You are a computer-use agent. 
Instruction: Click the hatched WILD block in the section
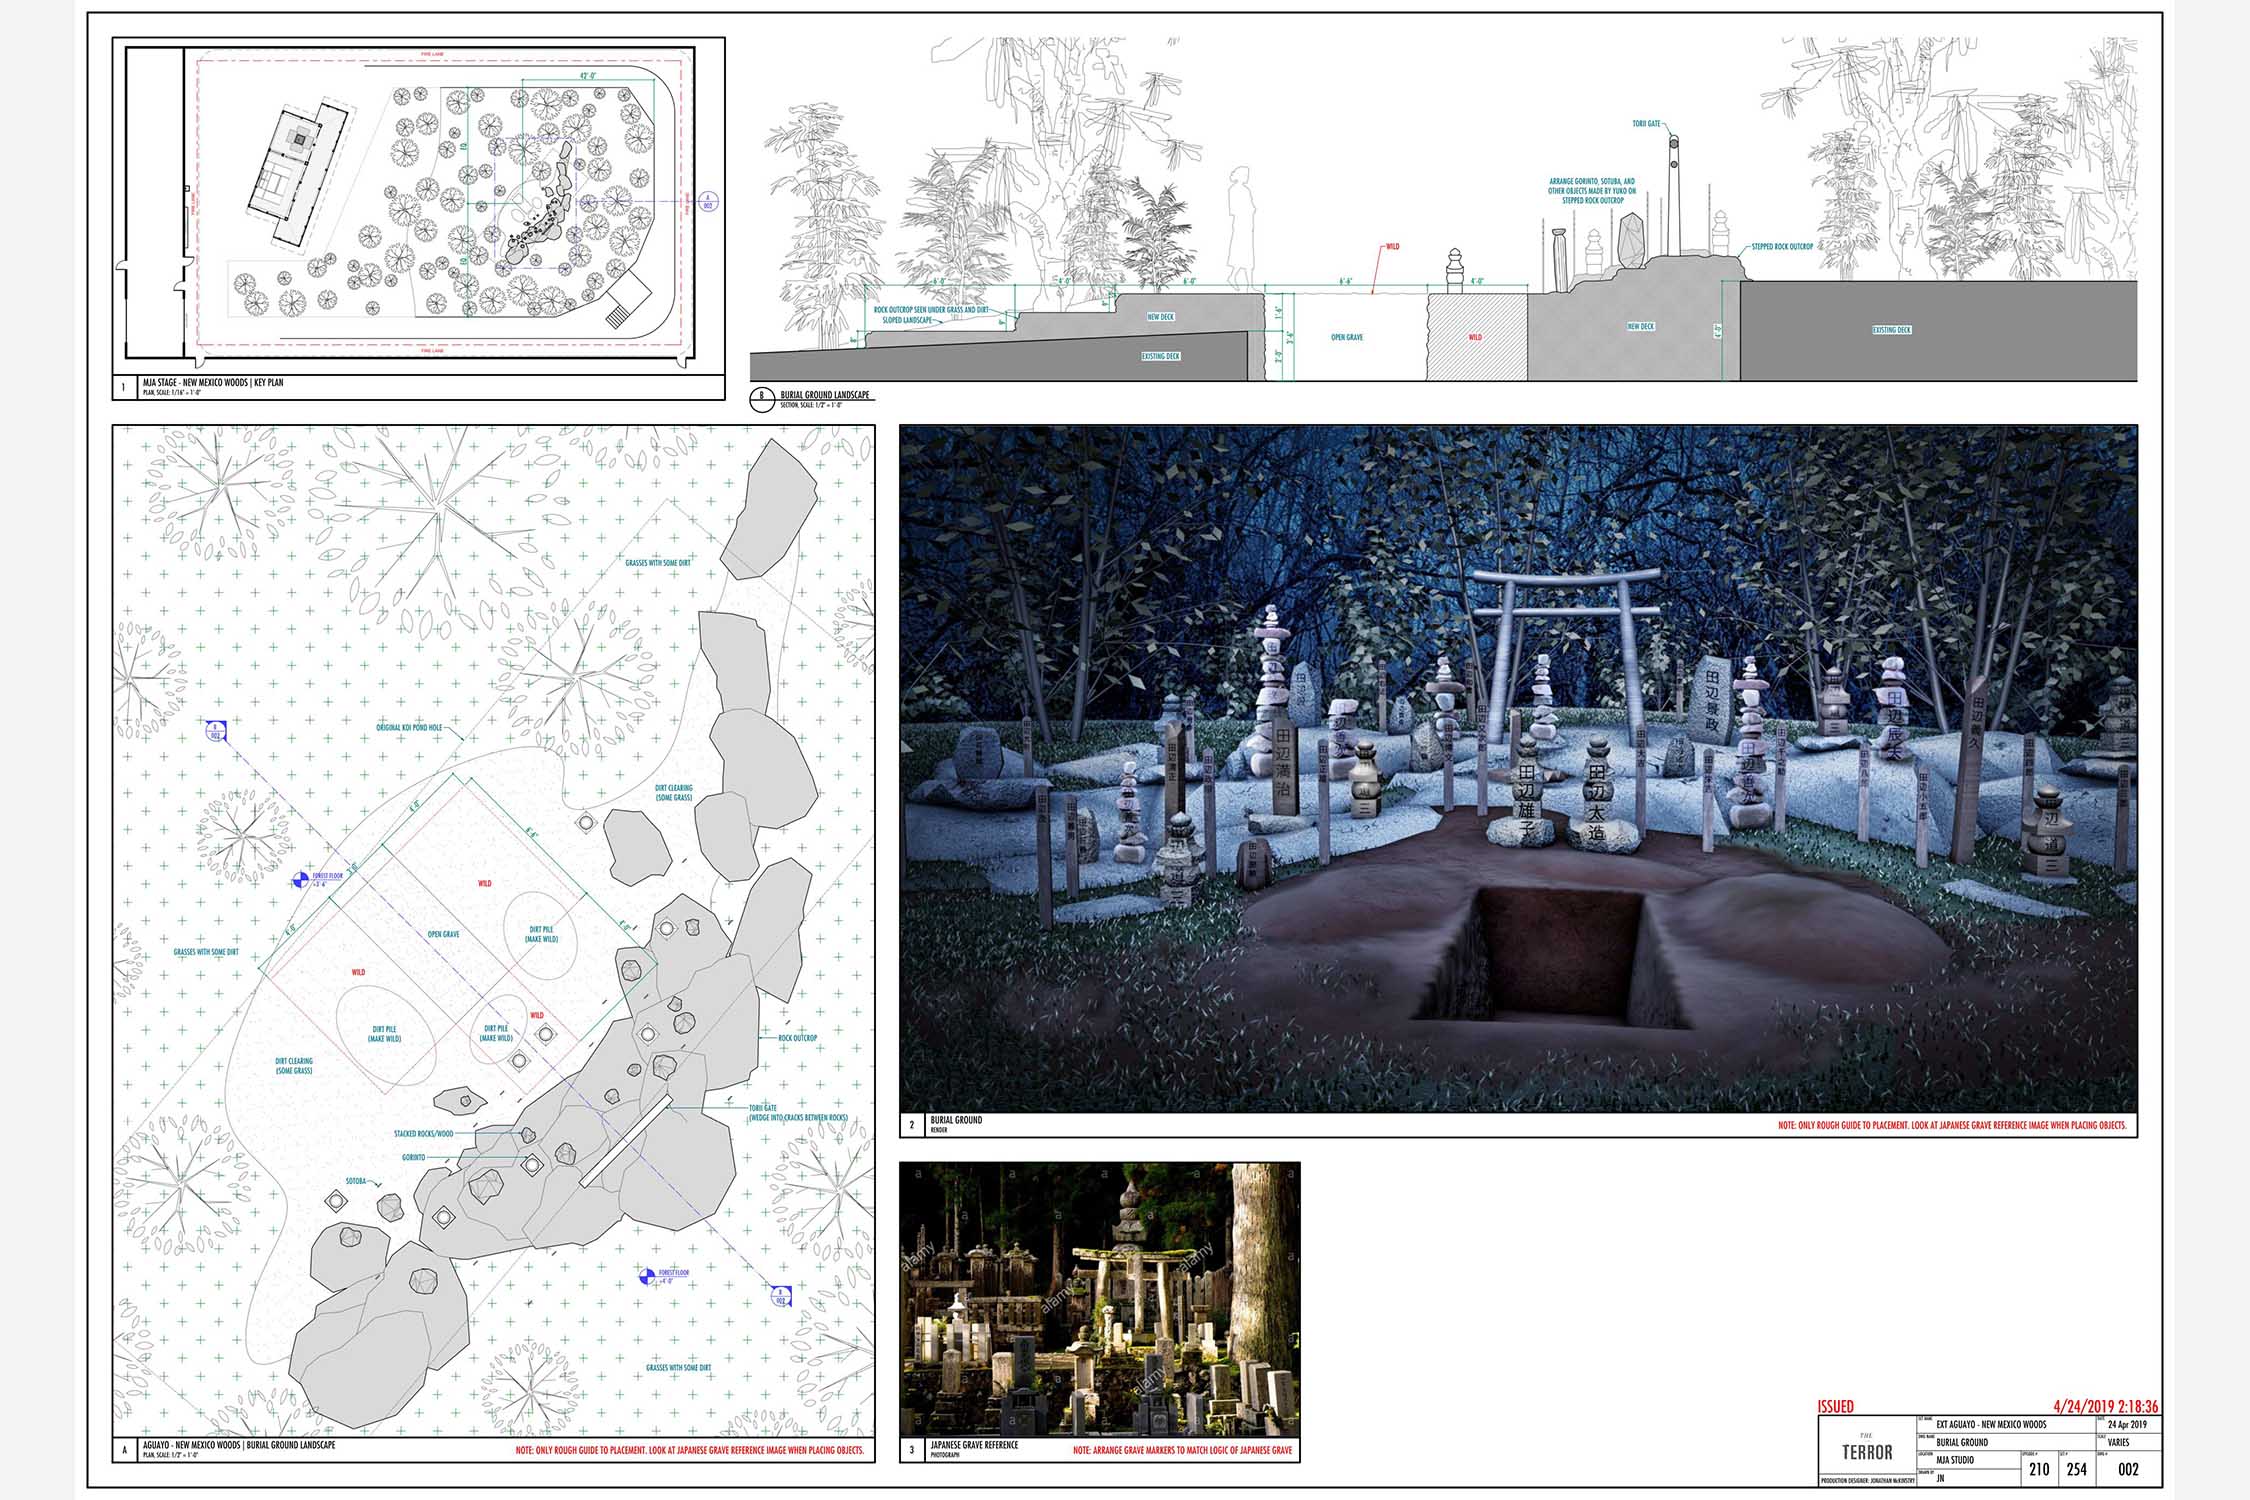pyautogui.click(x=1476, y=337)
